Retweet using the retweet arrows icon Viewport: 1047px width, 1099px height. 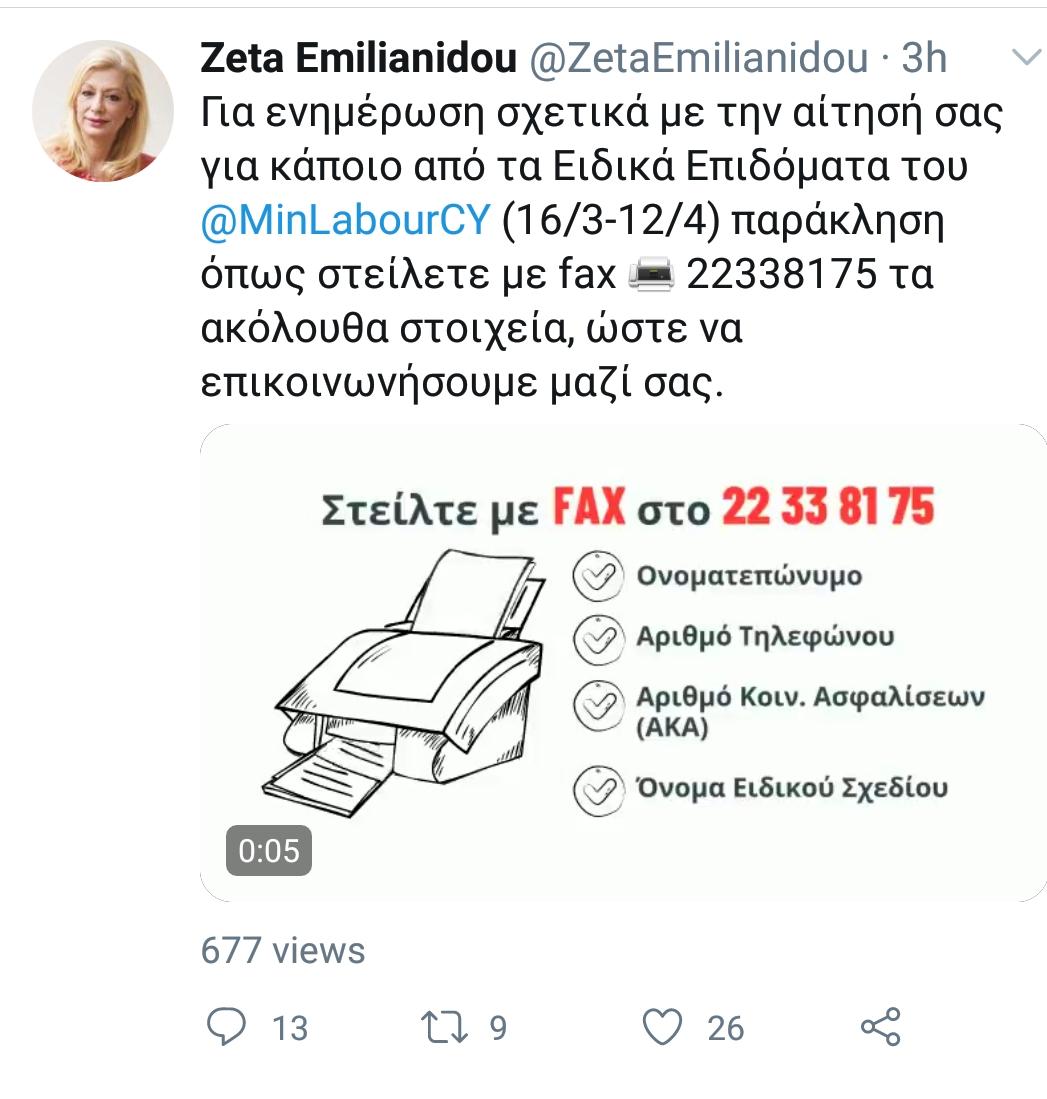(x=444, y=1028)
